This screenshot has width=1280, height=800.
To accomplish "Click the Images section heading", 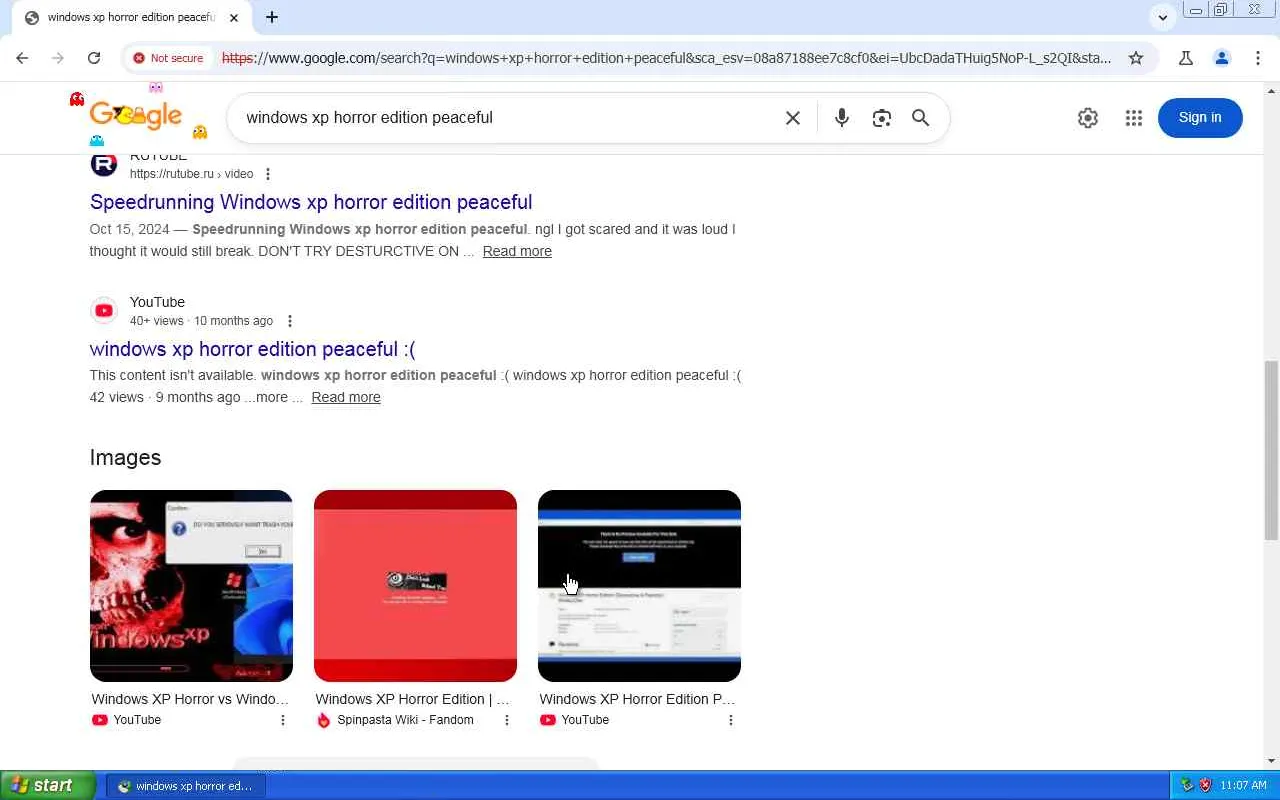I will pyautogui.click(x=125, y=457).
